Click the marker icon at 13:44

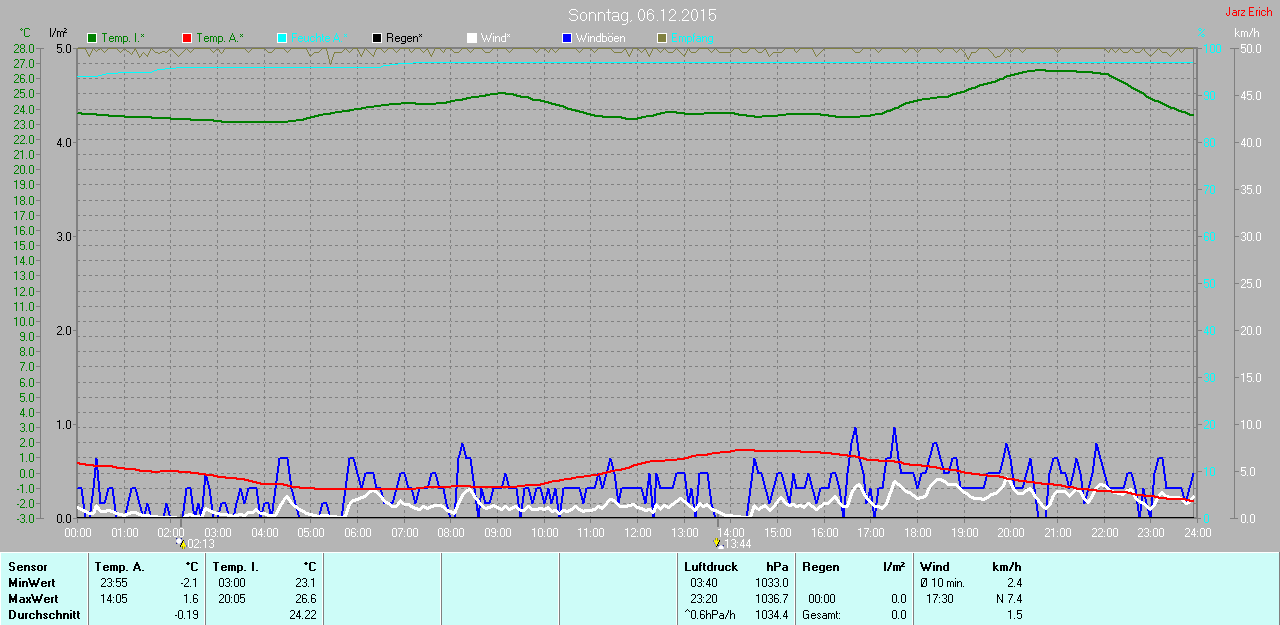718,543
